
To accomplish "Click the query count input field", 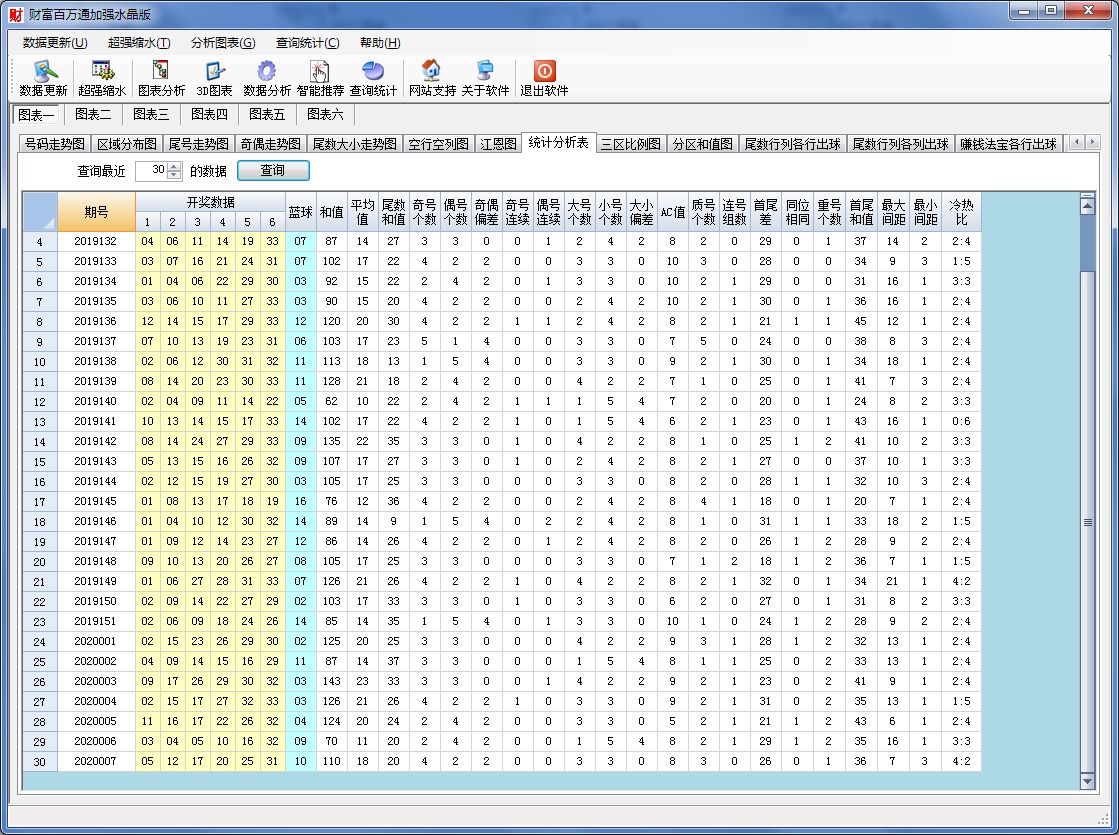I will [x=152, y=171].
